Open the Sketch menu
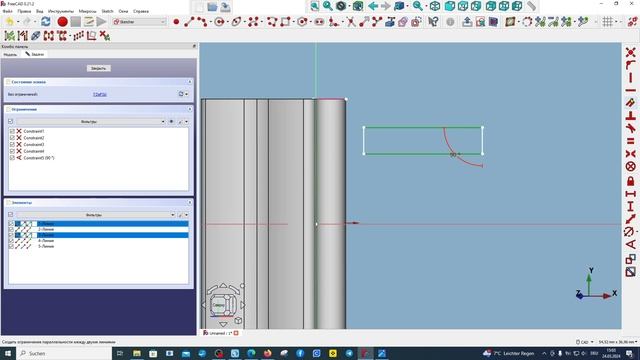This screenshot has height=360, width=640. point(107,11)
